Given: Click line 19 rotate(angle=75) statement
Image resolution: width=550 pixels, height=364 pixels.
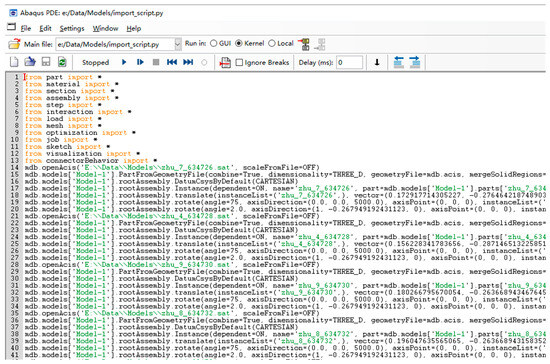Looking at the screenshot, I should (x=285, y=202).
